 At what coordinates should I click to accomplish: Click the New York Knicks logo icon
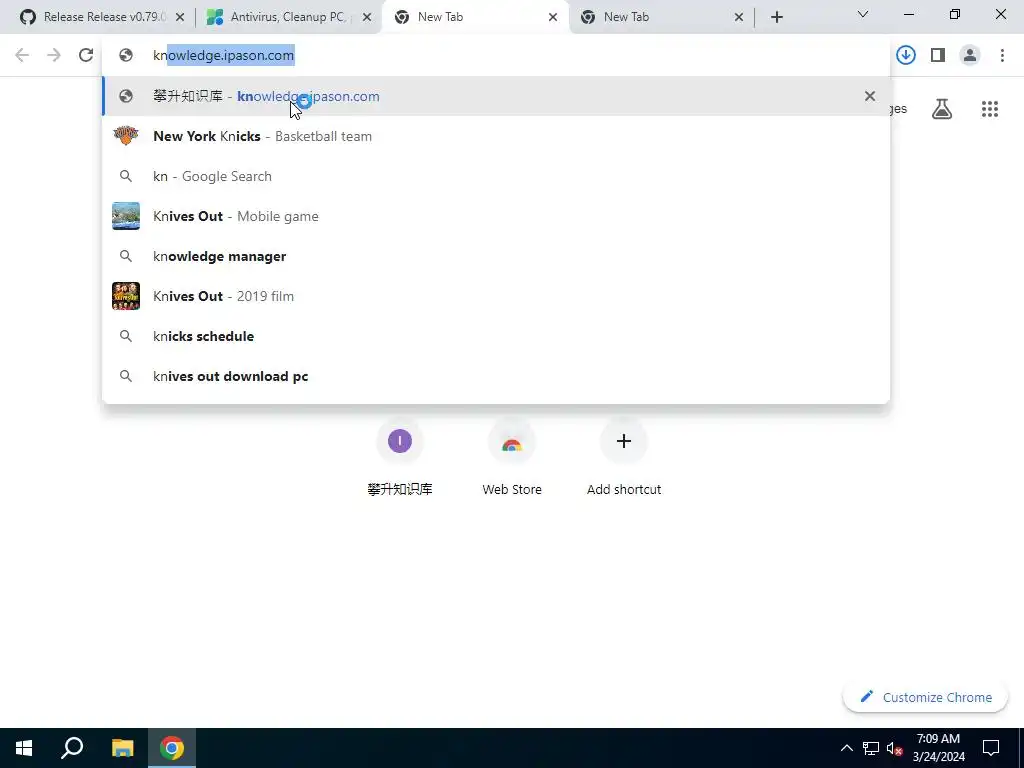126,136
